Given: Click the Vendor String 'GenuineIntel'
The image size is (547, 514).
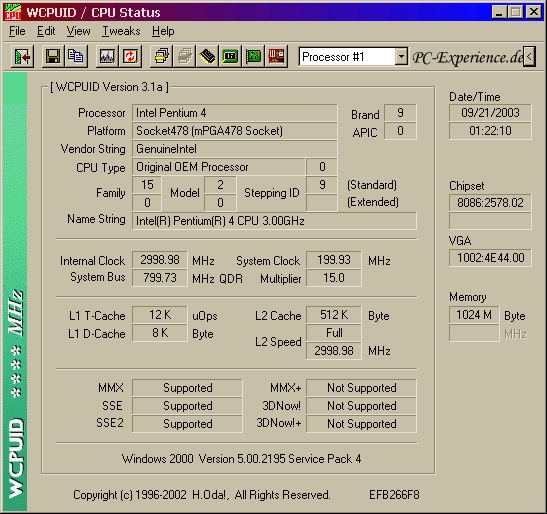Looking at the screenshot, I should (x=234, y=149).
